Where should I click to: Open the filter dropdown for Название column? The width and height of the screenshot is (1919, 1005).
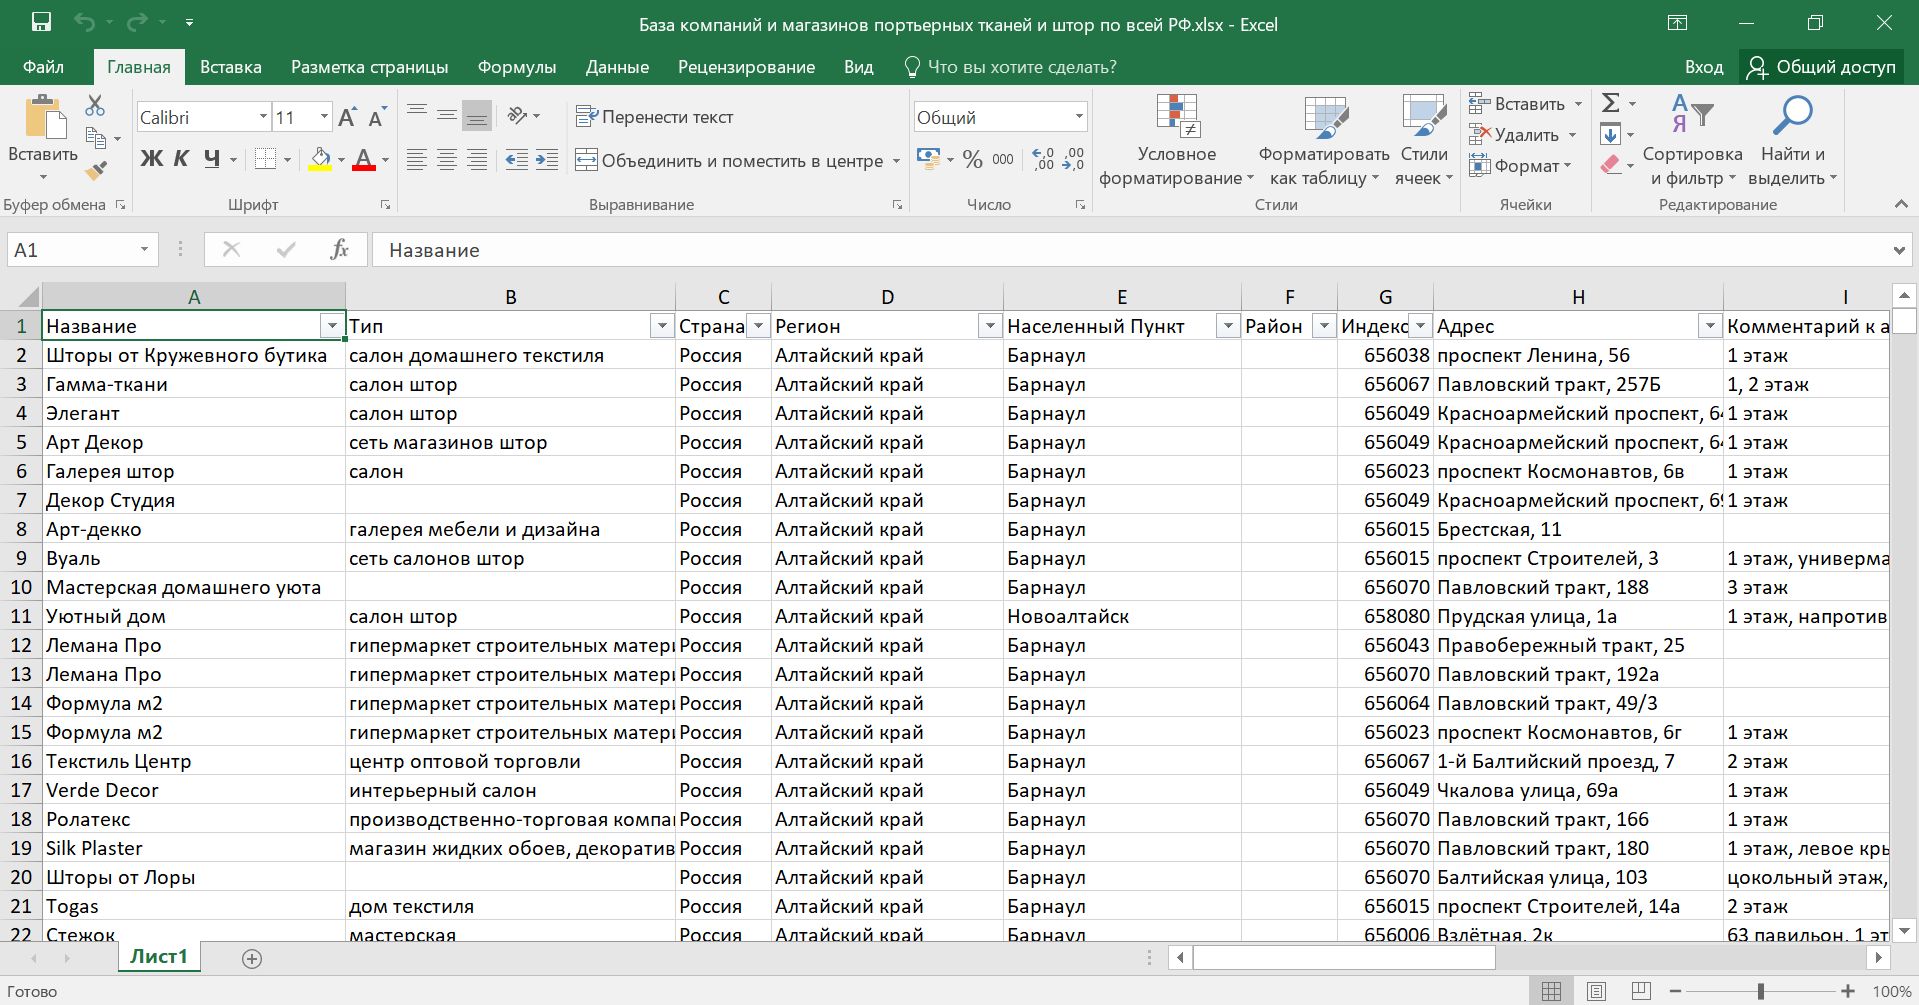(332, 326)
